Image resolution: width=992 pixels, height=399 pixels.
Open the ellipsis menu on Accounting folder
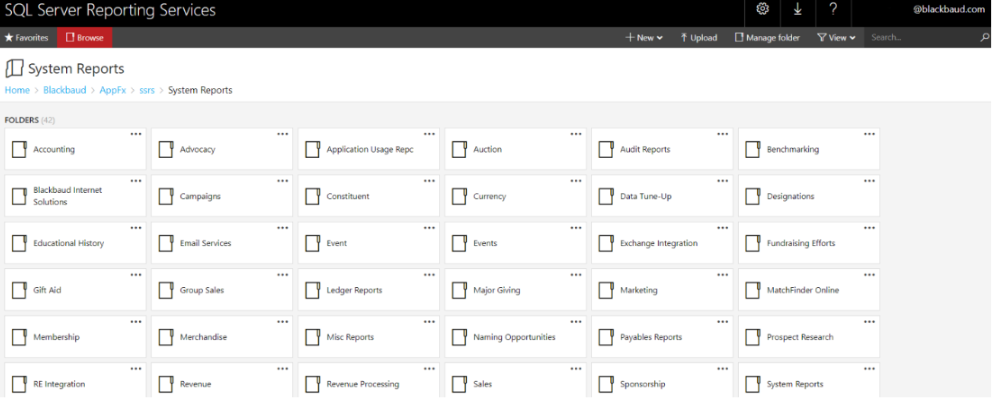[136, 134]
